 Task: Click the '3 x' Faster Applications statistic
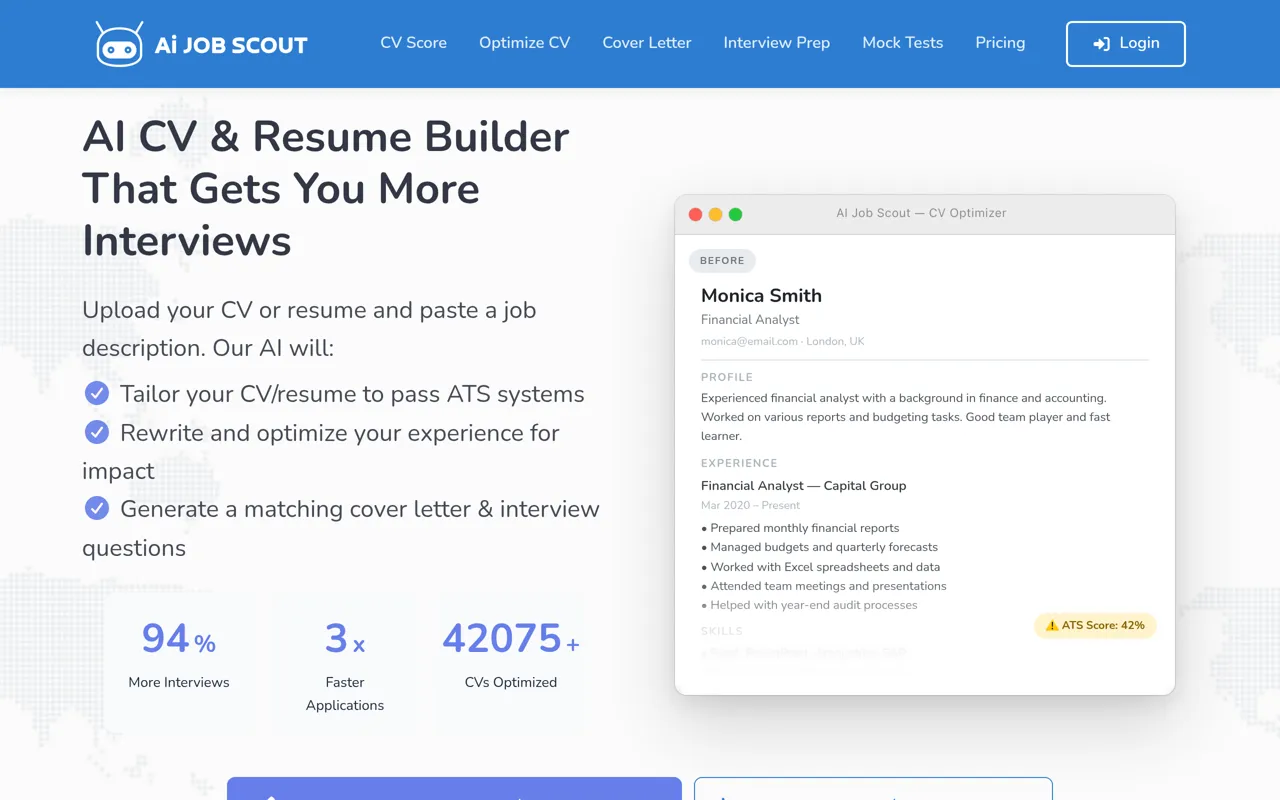click(x=345, y=639)
